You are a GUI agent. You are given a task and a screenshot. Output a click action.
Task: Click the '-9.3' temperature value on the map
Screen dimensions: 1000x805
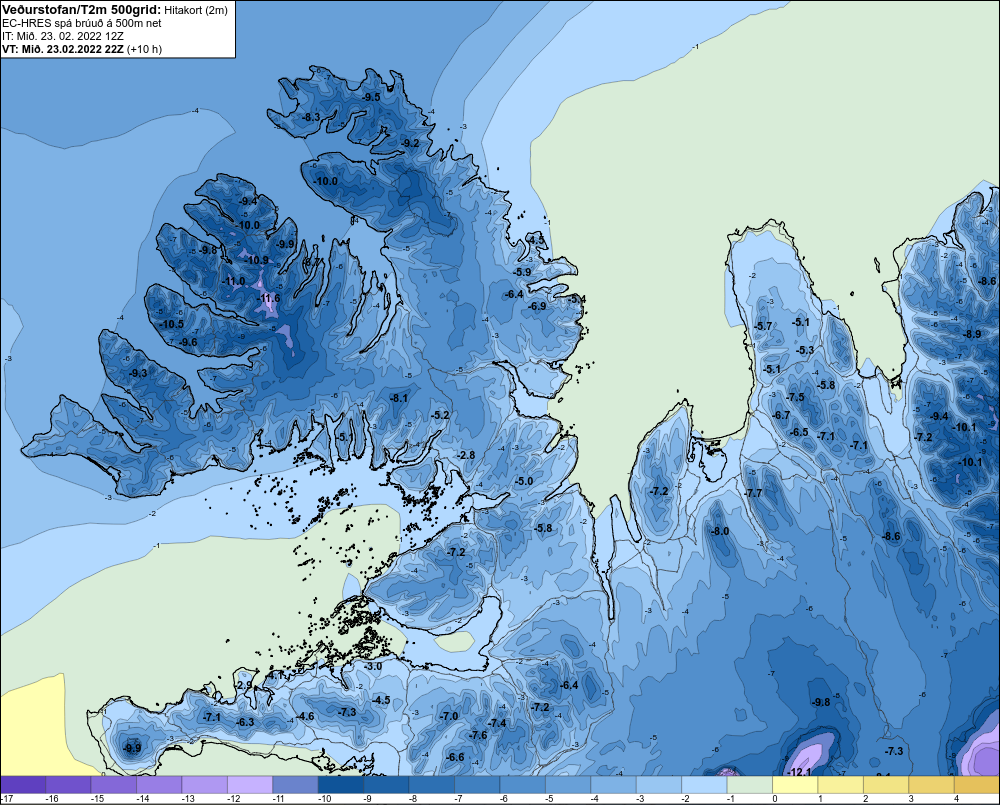click(138, 373)
